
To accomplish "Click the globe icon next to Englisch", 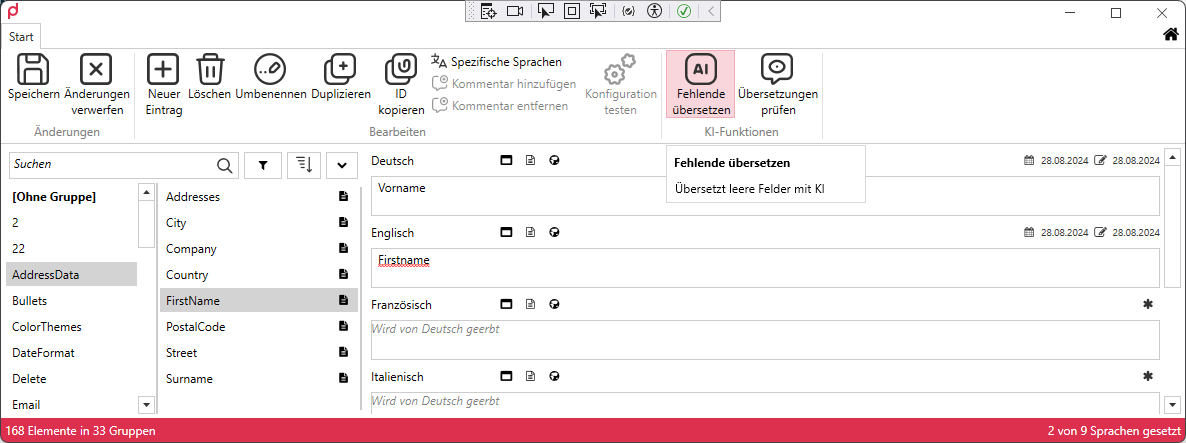I will coord(554,232).
